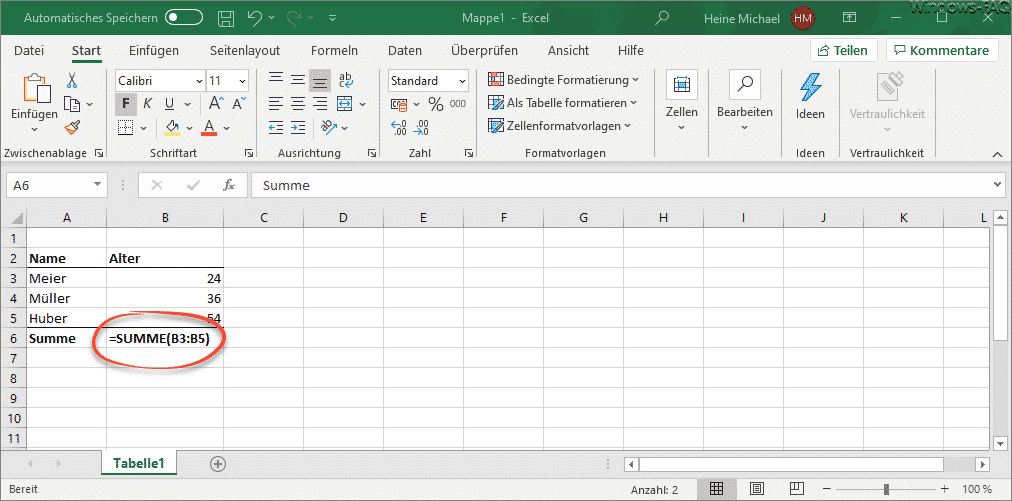Toggle italic formatting K button
Screen dimensions: 1012x501
(147, 103)
